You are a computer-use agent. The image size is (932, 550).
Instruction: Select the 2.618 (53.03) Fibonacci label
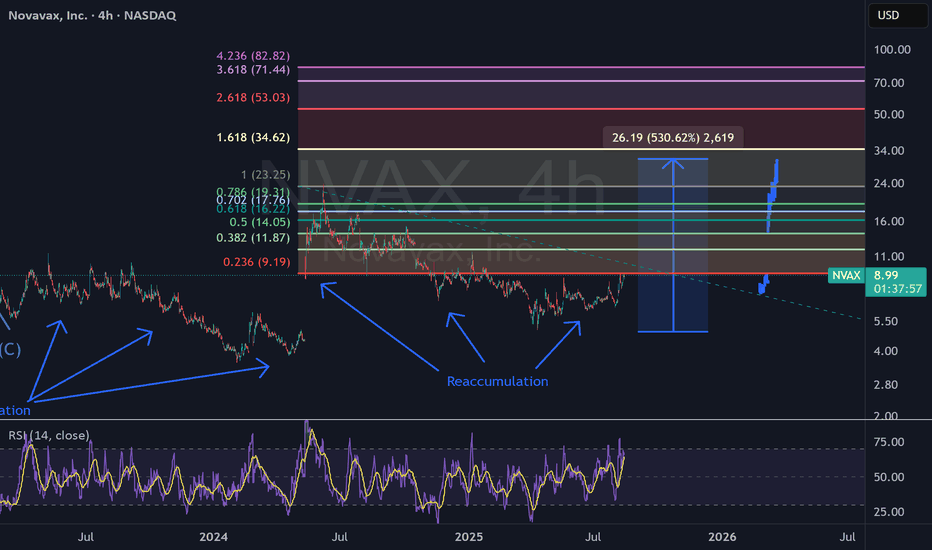[253, 98]
